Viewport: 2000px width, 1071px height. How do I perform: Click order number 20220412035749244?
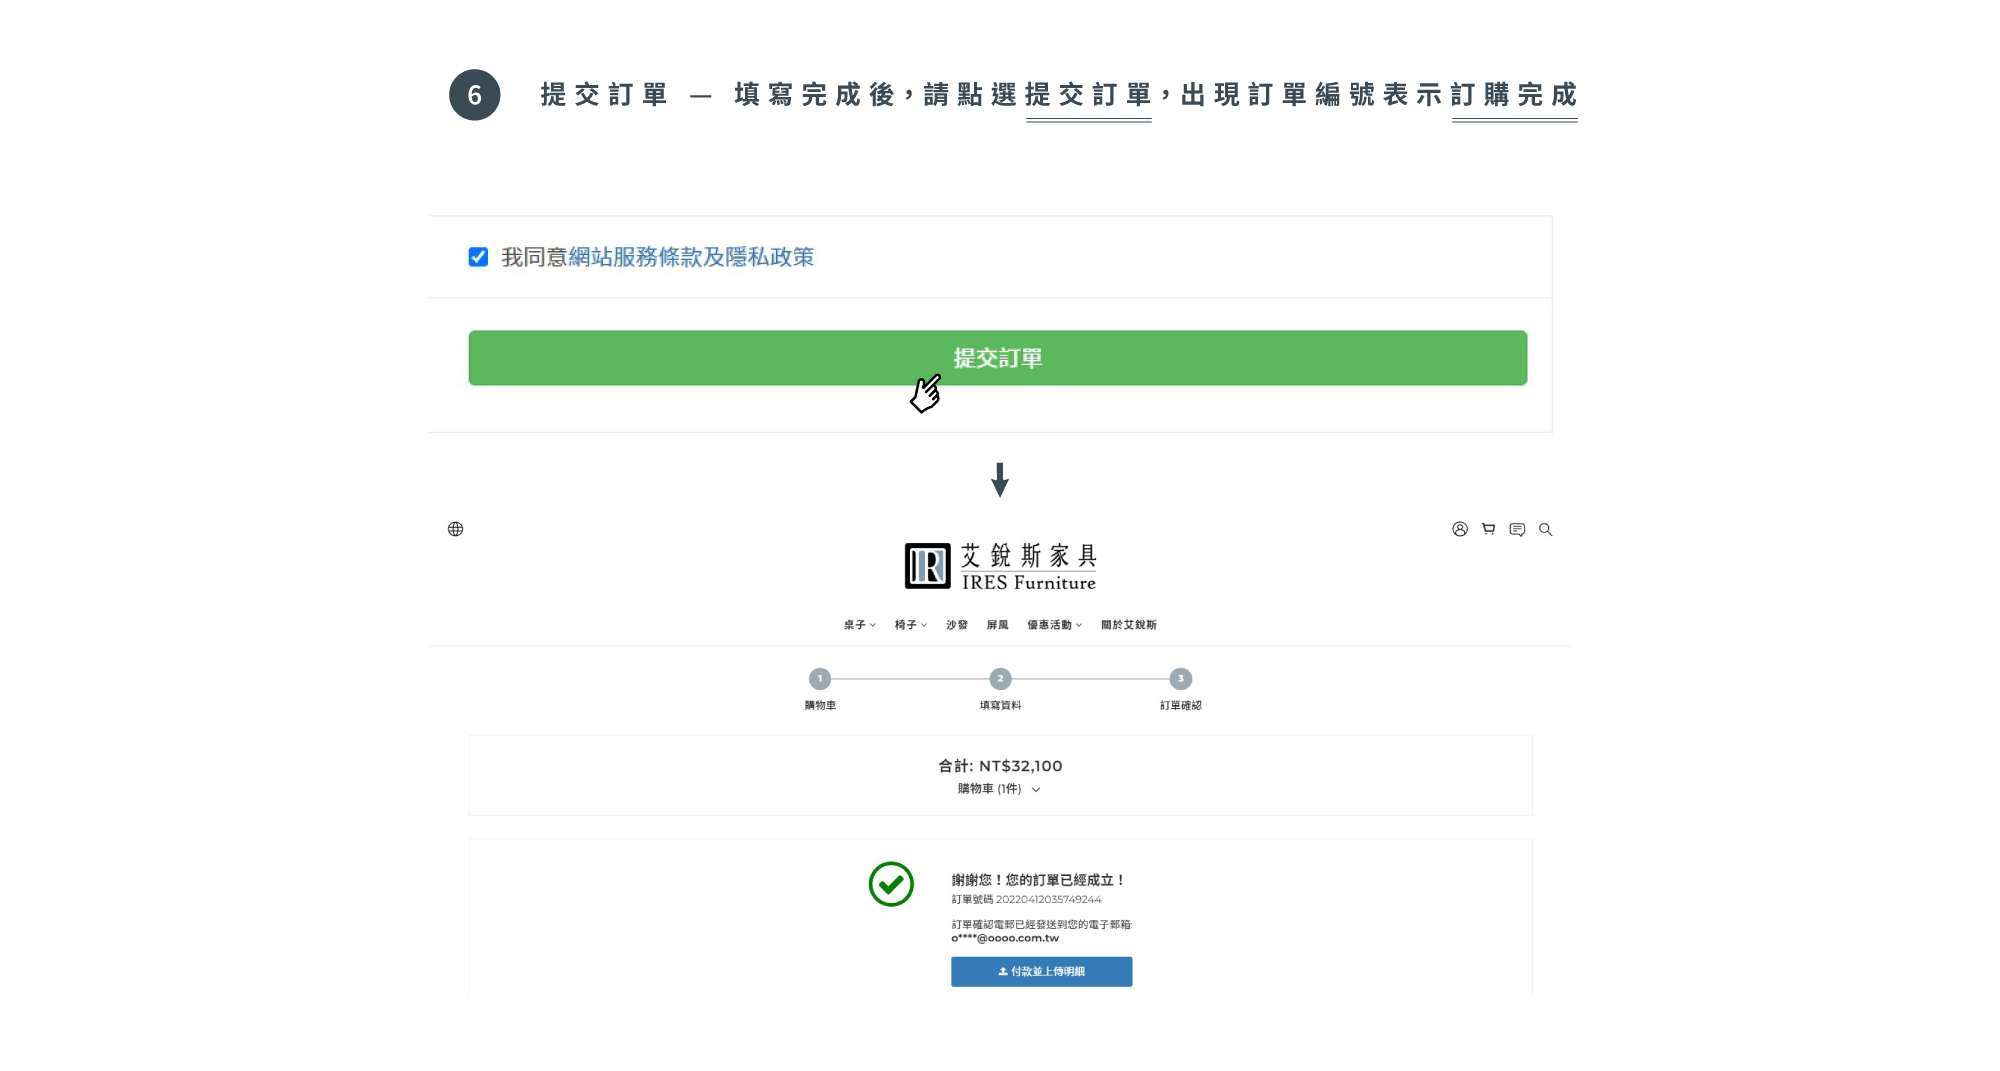pyautogui.click(x=1048, y=899)
